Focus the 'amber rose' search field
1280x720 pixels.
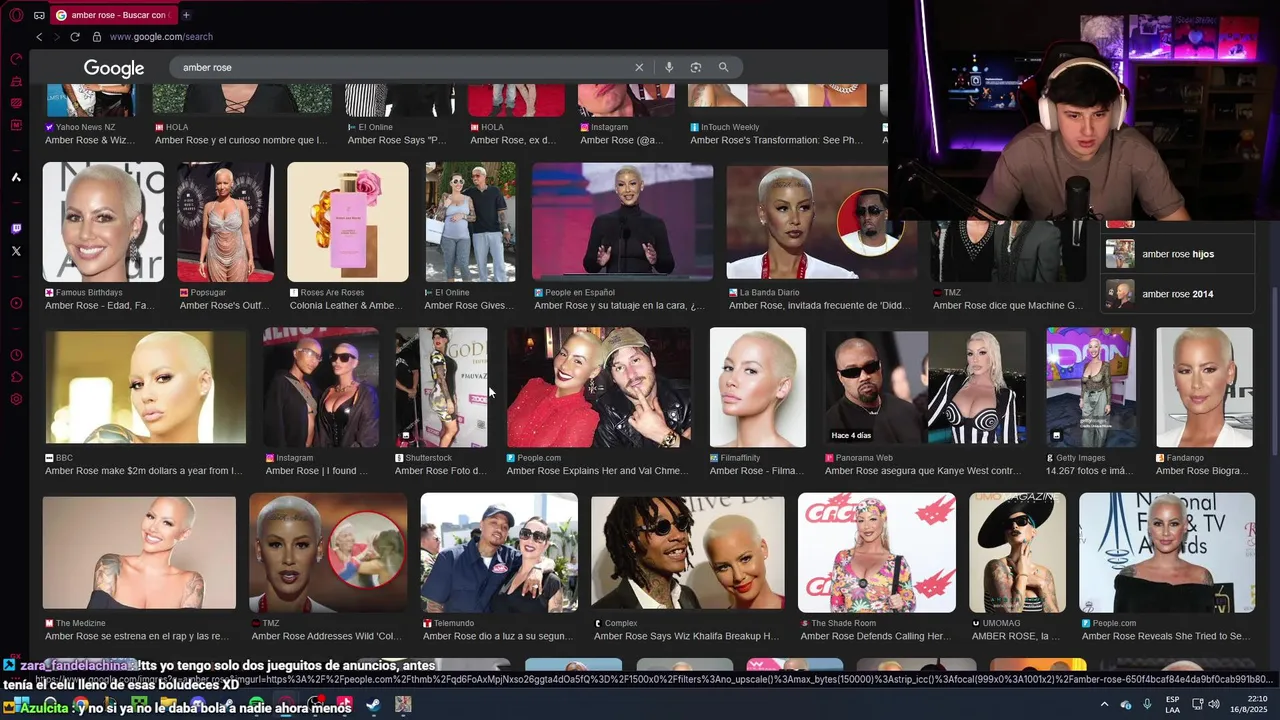(x=400, y=67)
